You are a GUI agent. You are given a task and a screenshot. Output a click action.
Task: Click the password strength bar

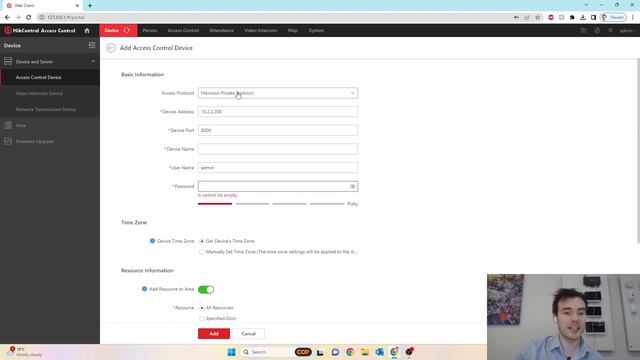[x=271, y=203]
